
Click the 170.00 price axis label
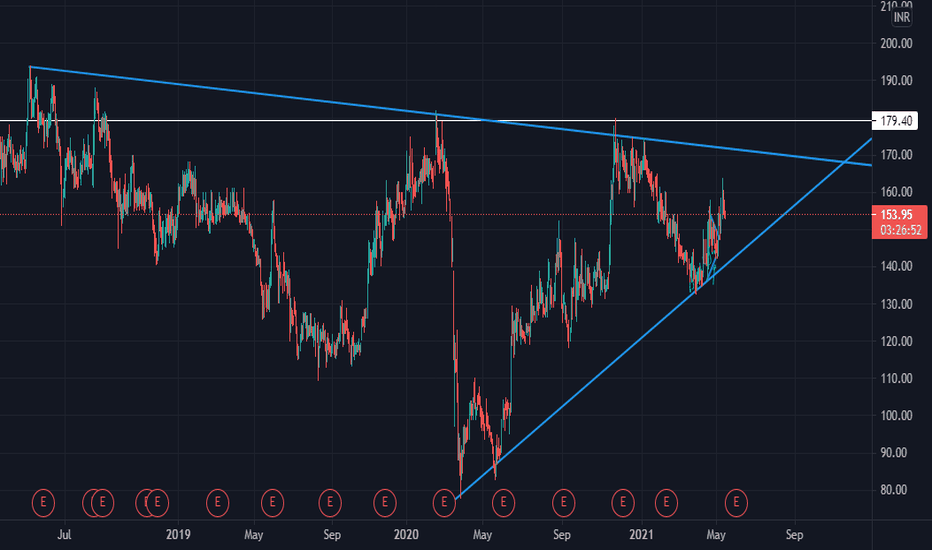coord(896,155)
